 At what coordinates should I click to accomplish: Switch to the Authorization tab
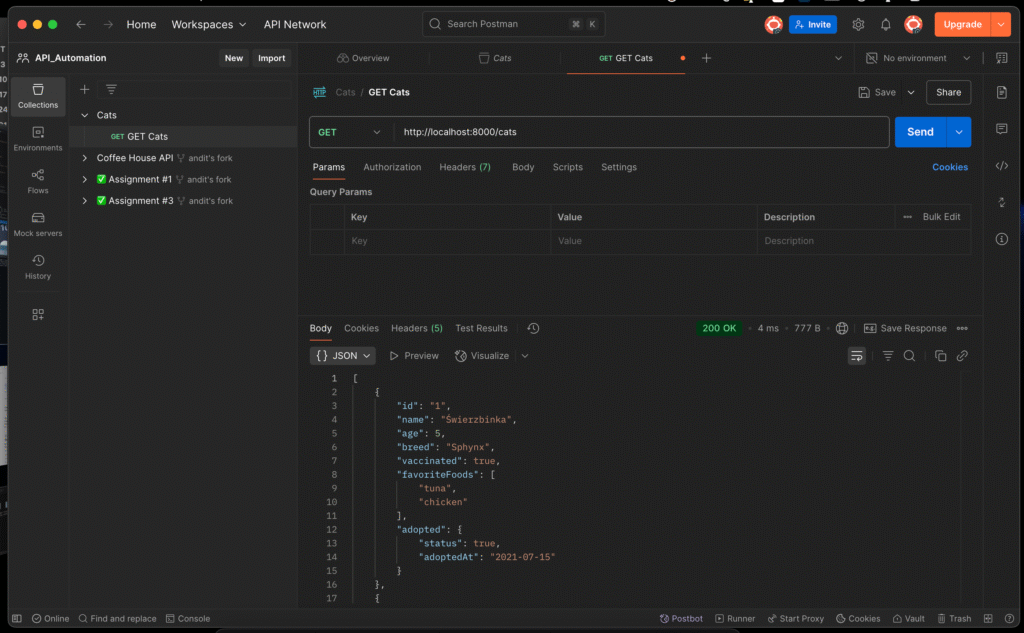(392, 167)
